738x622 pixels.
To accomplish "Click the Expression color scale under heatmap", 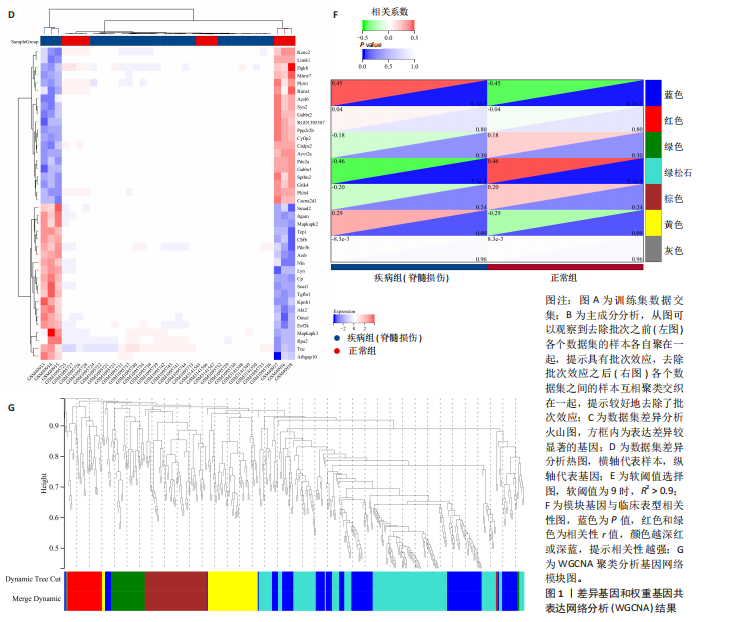I will [x=353, y=318].
